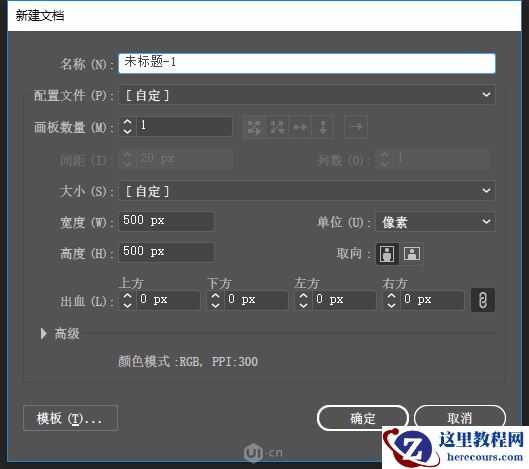Viewport: 529px width, 469px height.
Task: Click the 右方 right bleed stepper
Action: click(391, 300)
